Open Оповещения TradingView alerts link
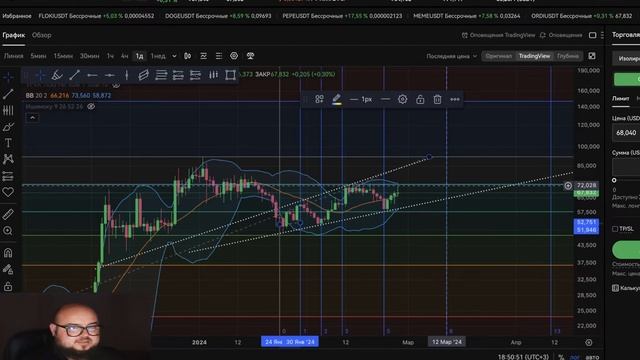Image resolution: width=640 pixels, height=360 pixels. pyautogui.click(x=498, y=36)
